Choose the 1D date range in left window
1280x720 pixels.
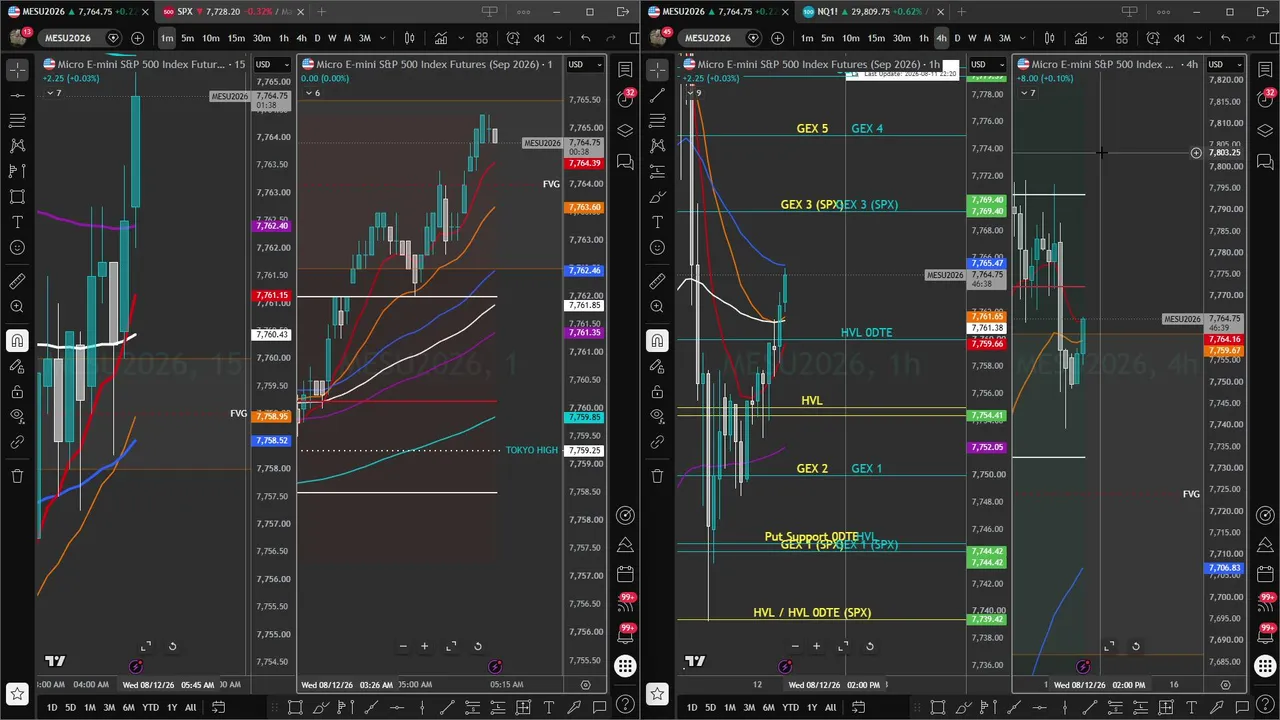click(52, 707)
